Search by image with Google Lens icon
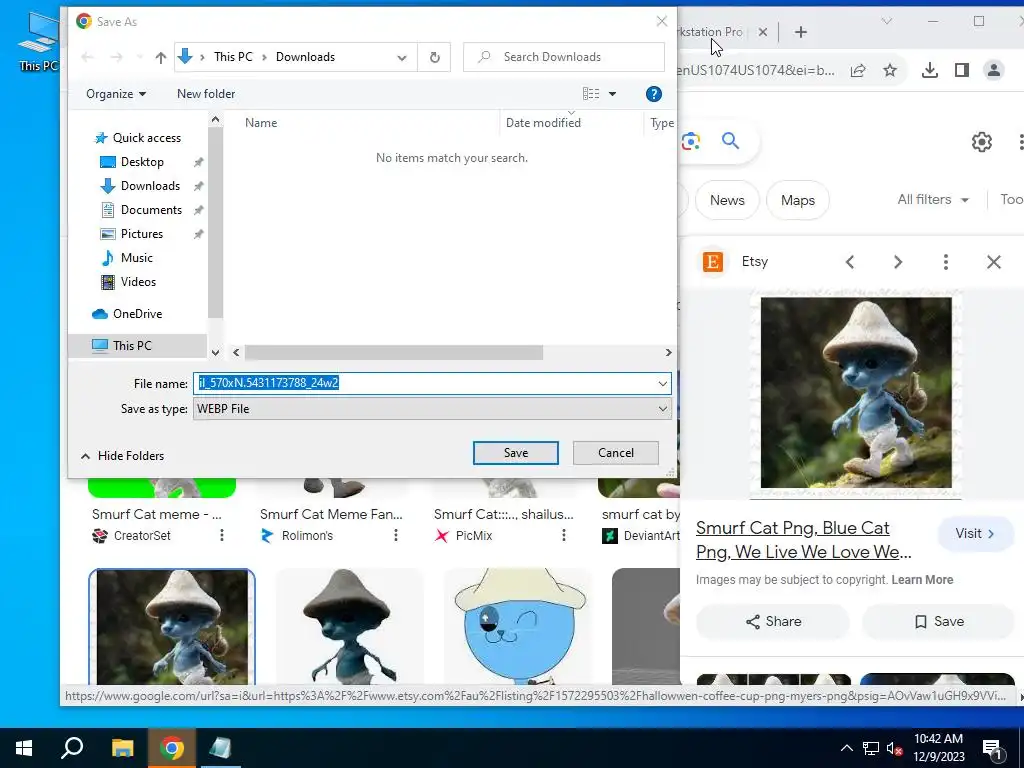 [690, 141]
